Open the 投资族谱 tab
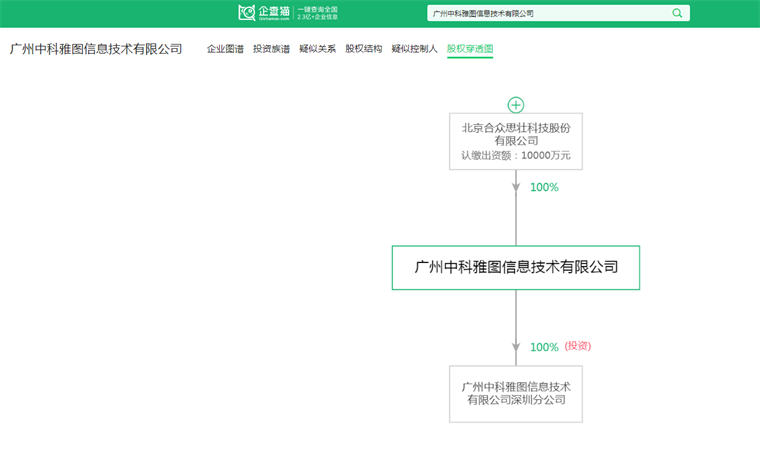Viewport: 760px width, 456px height. 271,49
